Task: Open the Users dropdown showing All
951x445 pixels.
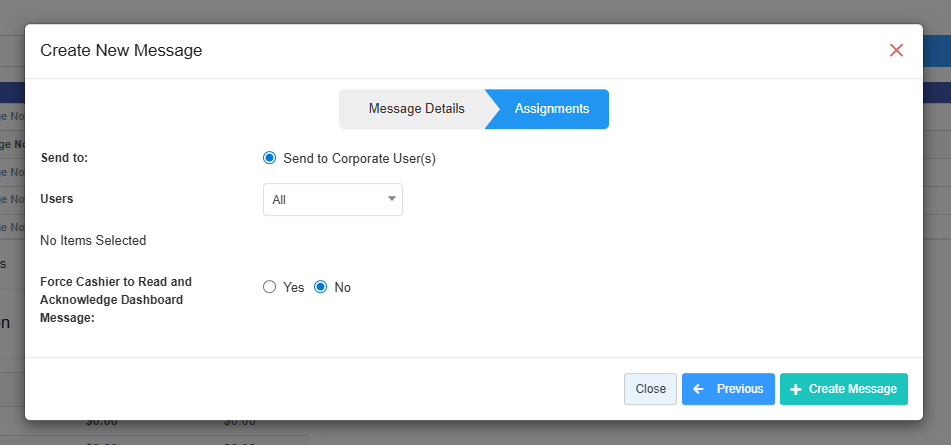Action: 332,200
